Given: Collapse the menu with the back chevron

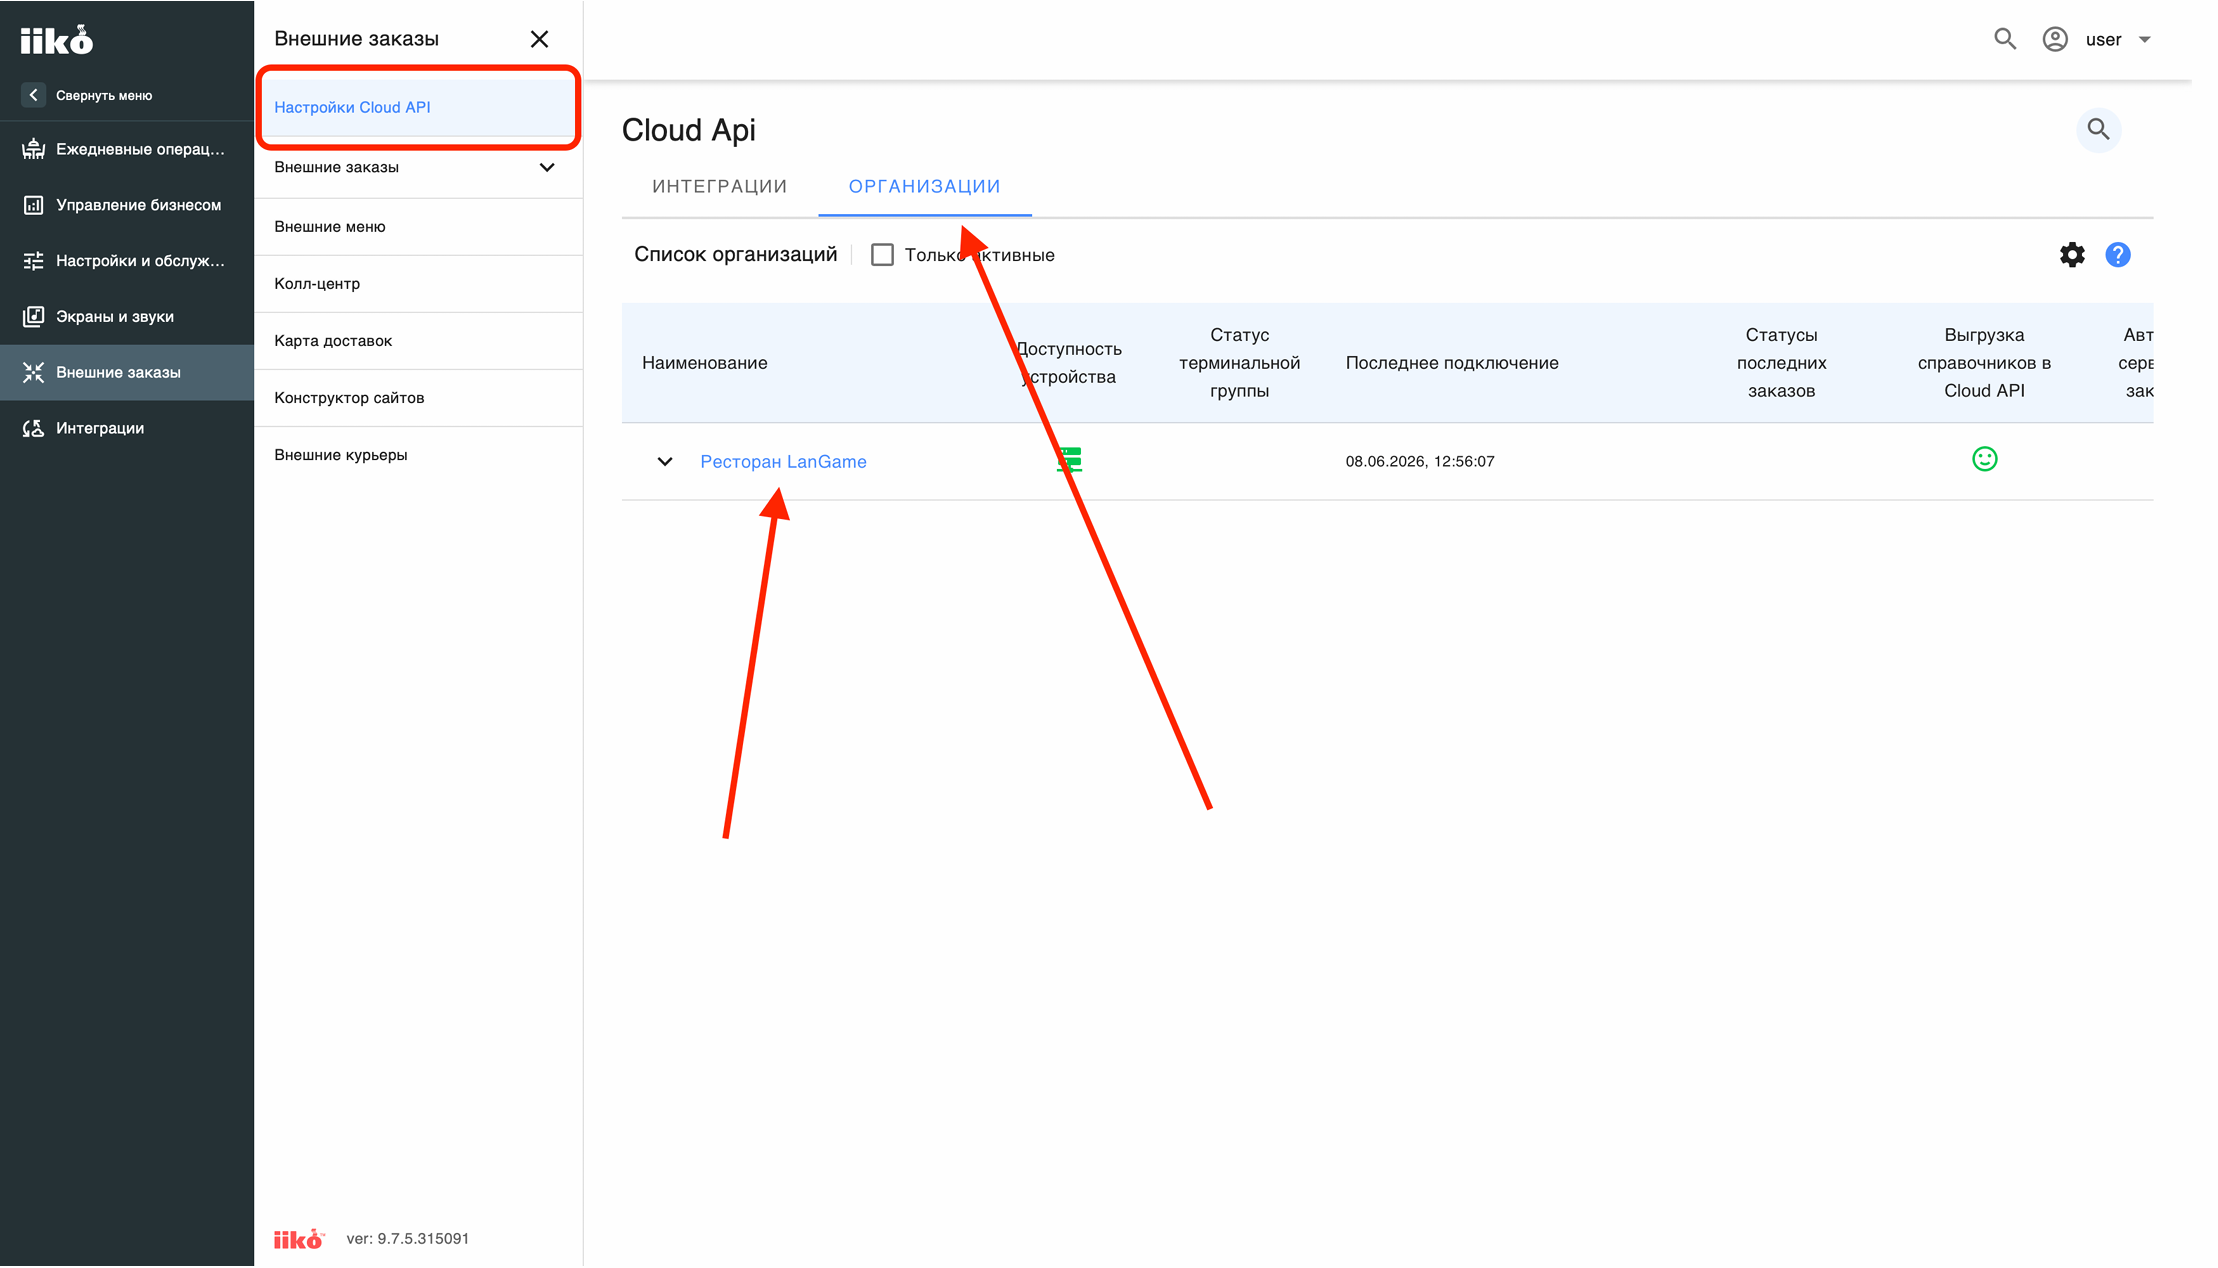Looking at the screenshot, I should [x=33, y=95].
